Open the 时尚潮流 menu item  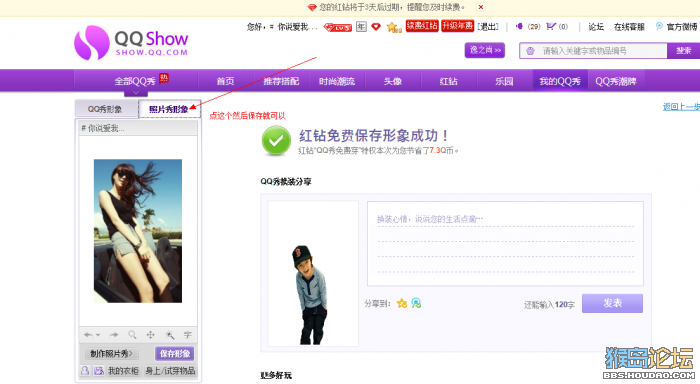click(x=337, y=81)
